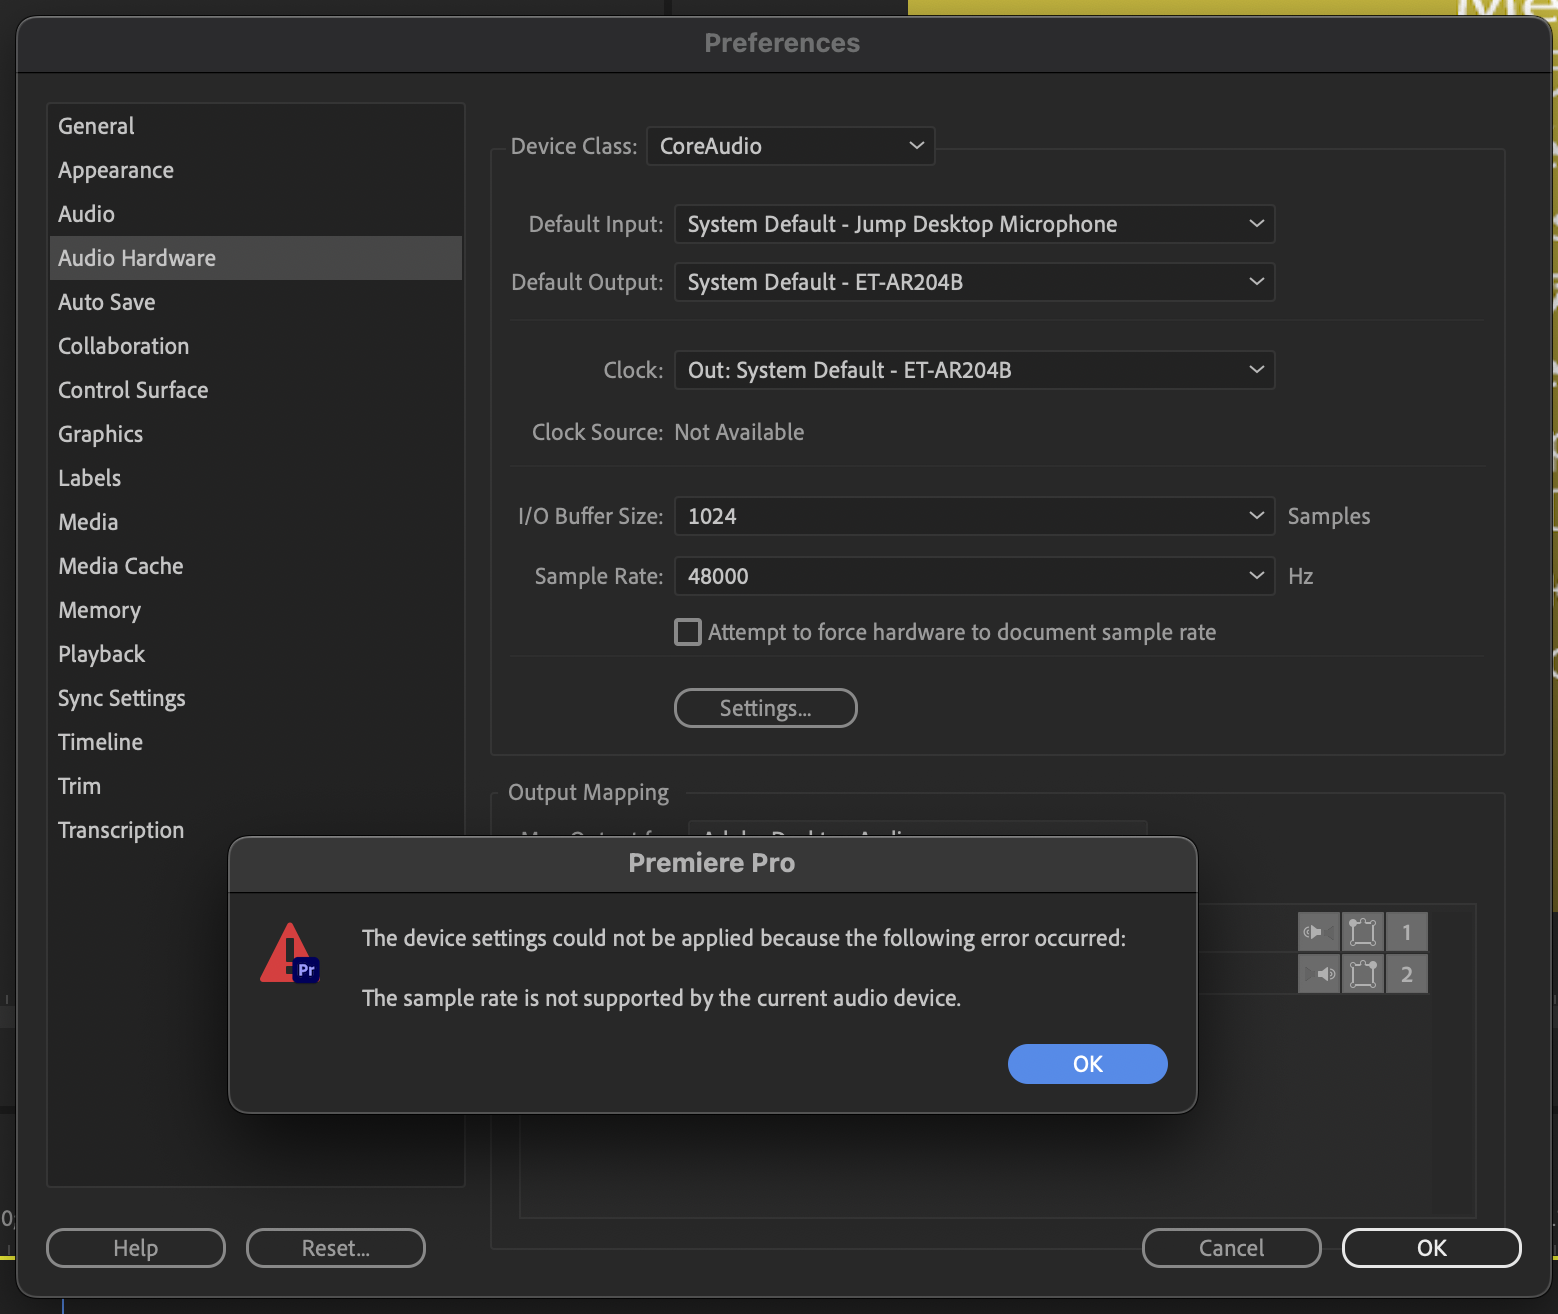1558x1314 pixels.
Task: Expand the Clock selection dropdown
Action: [973, 370]
